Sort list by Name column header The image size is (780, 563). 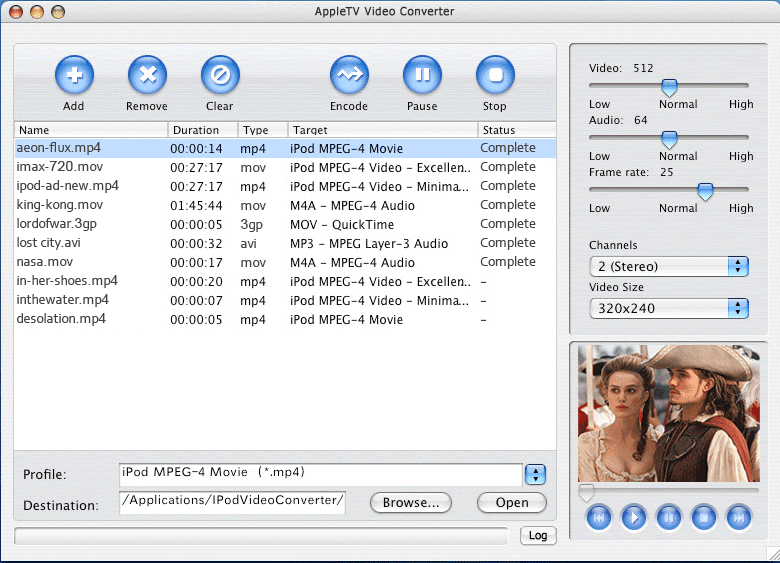click(91, 130)
